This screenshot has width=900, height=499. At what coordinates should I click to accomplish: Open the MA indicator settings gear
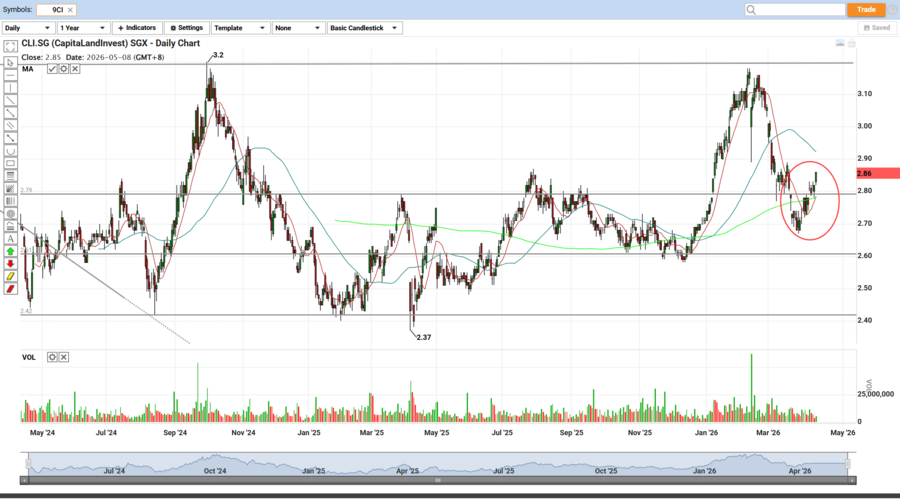[64, 69]
